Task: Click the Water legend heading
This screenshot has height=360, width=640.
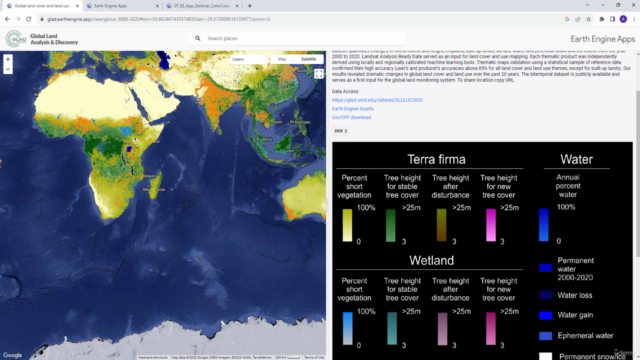Action: tap(576, 159)
